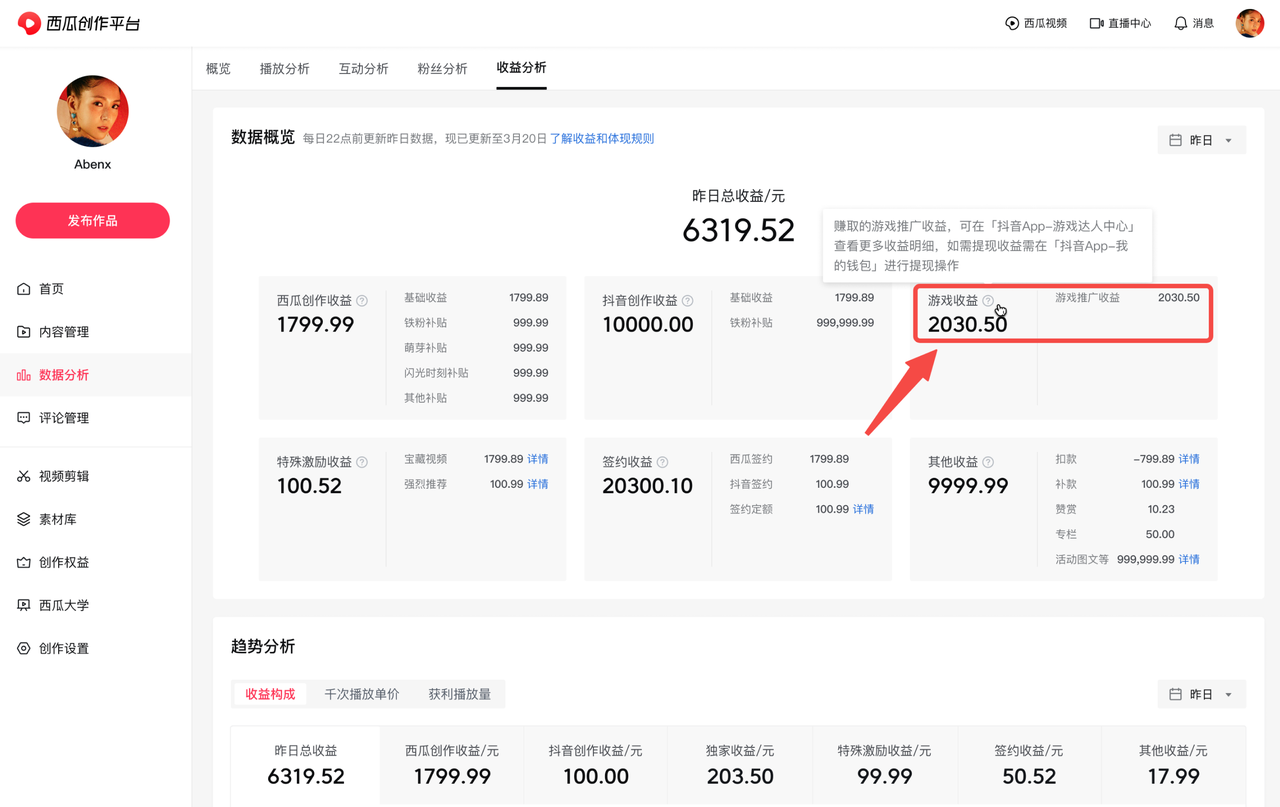
Task: Select the 独家收益/元 trend card
Action: 740,766
